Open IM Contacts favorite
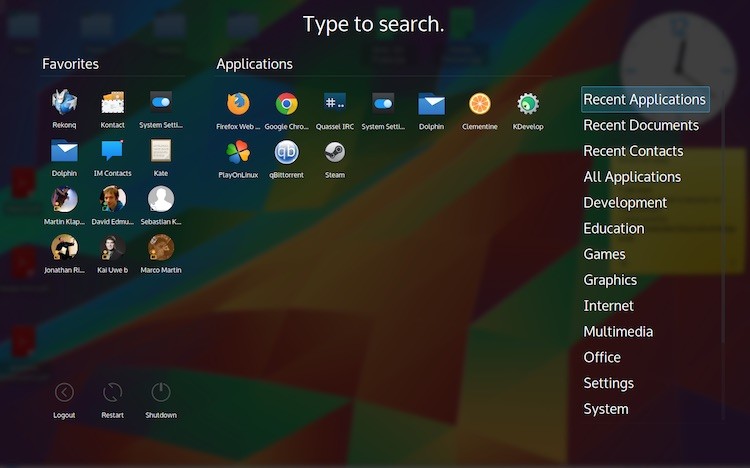This screenshot has width=750, height=468. 112,157
